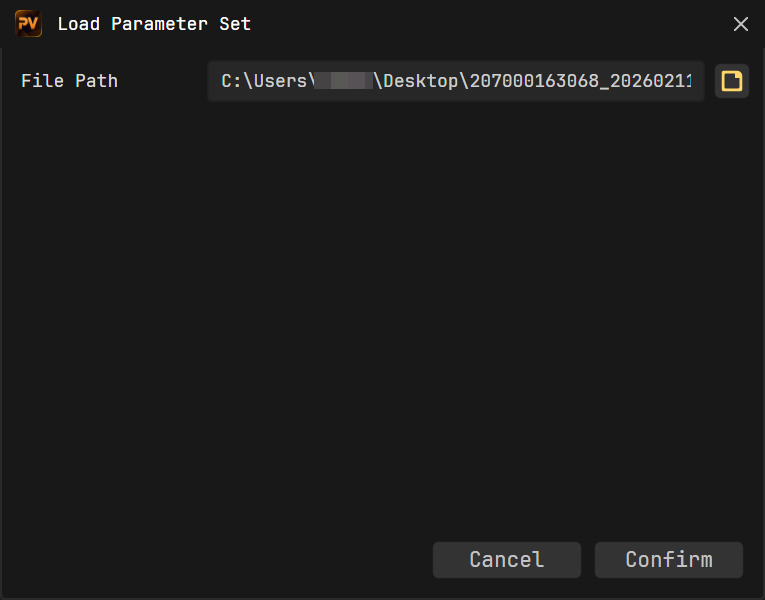Click the File Path label

[69, 81]
